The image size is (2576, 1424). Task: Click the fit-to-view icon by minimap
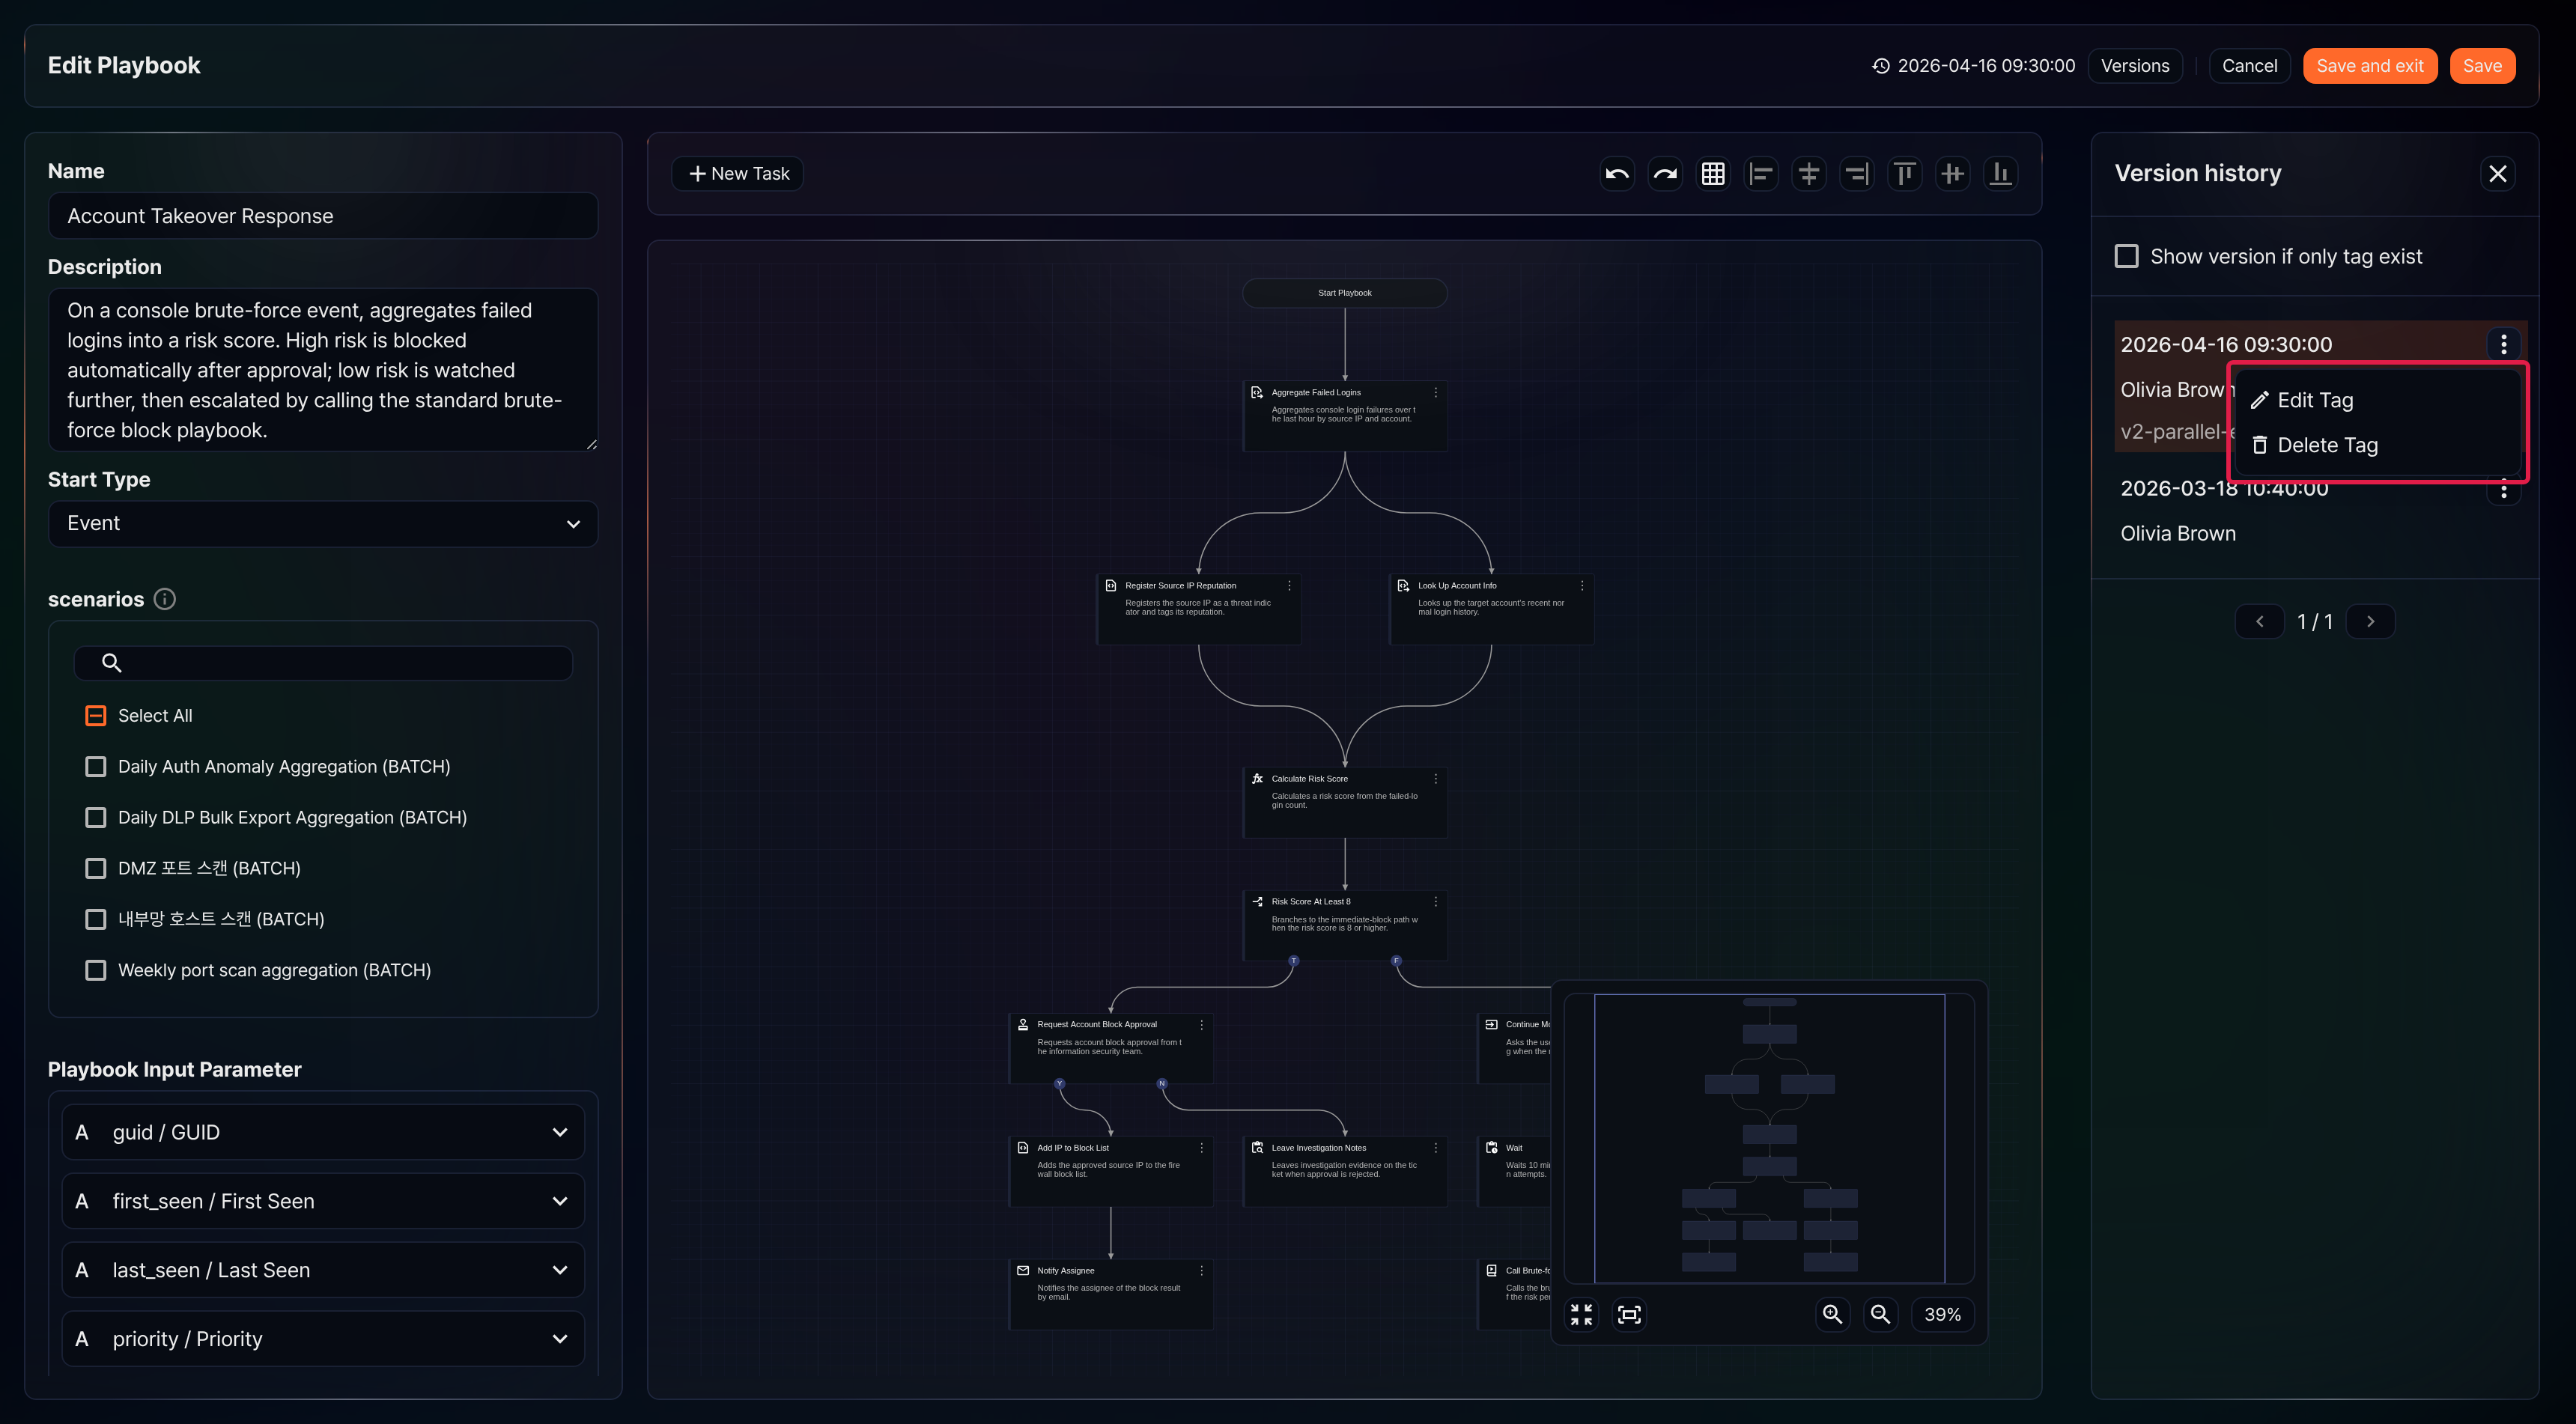tap(1629, 1314)
